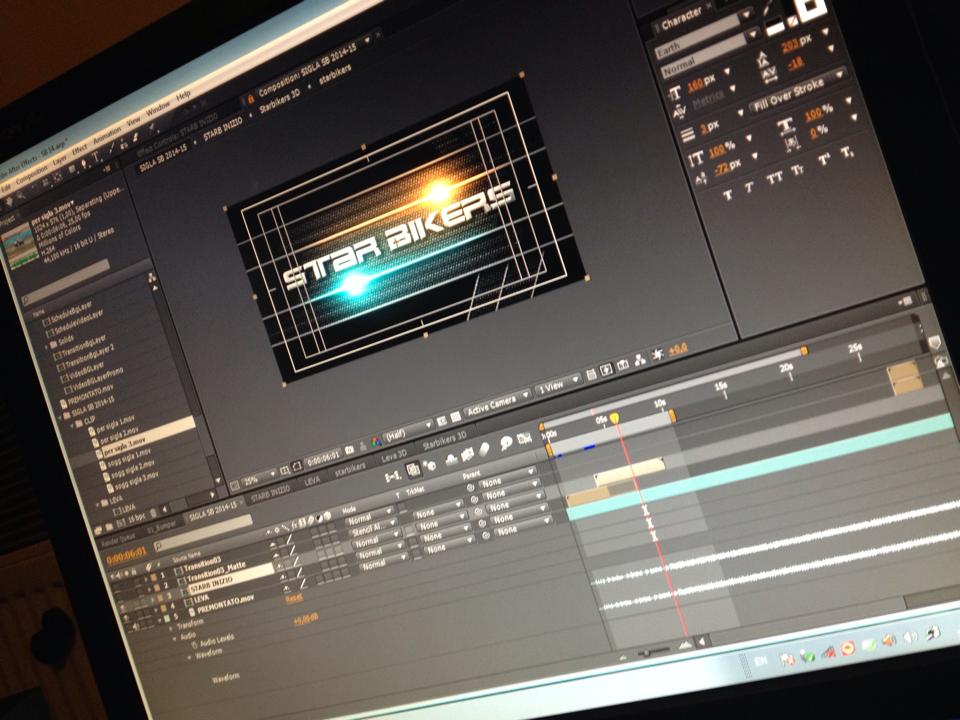Switch to the Leva 3D timeline tab
This screenshot has width=960, height=720.
(x=393, y=454)
